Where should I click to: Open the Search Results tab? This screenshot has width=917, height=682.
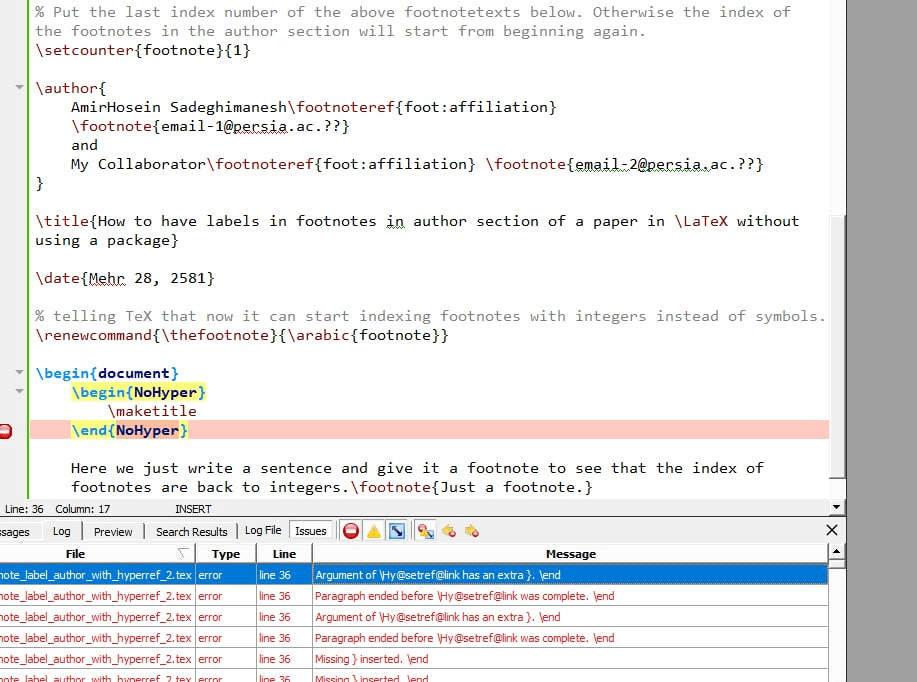tap(191, 531)
